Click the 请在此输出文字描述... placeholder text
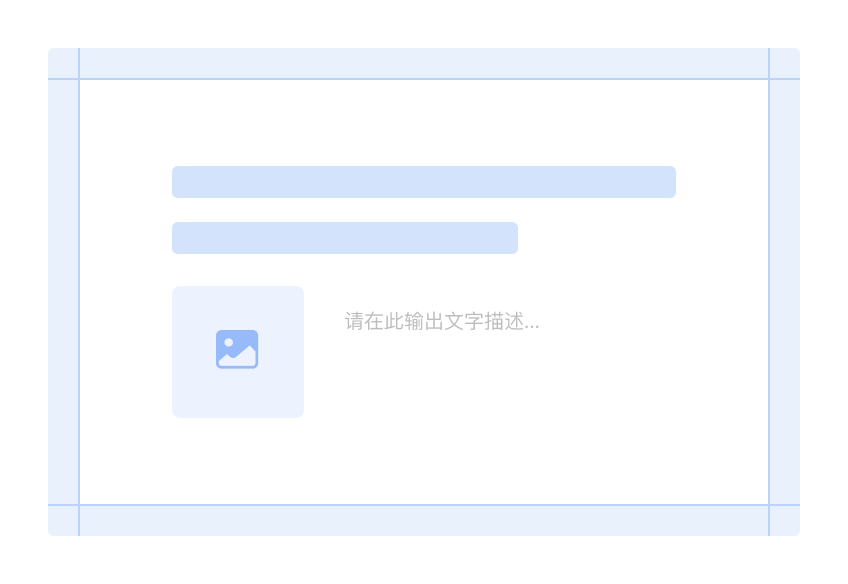 point(442,321)
